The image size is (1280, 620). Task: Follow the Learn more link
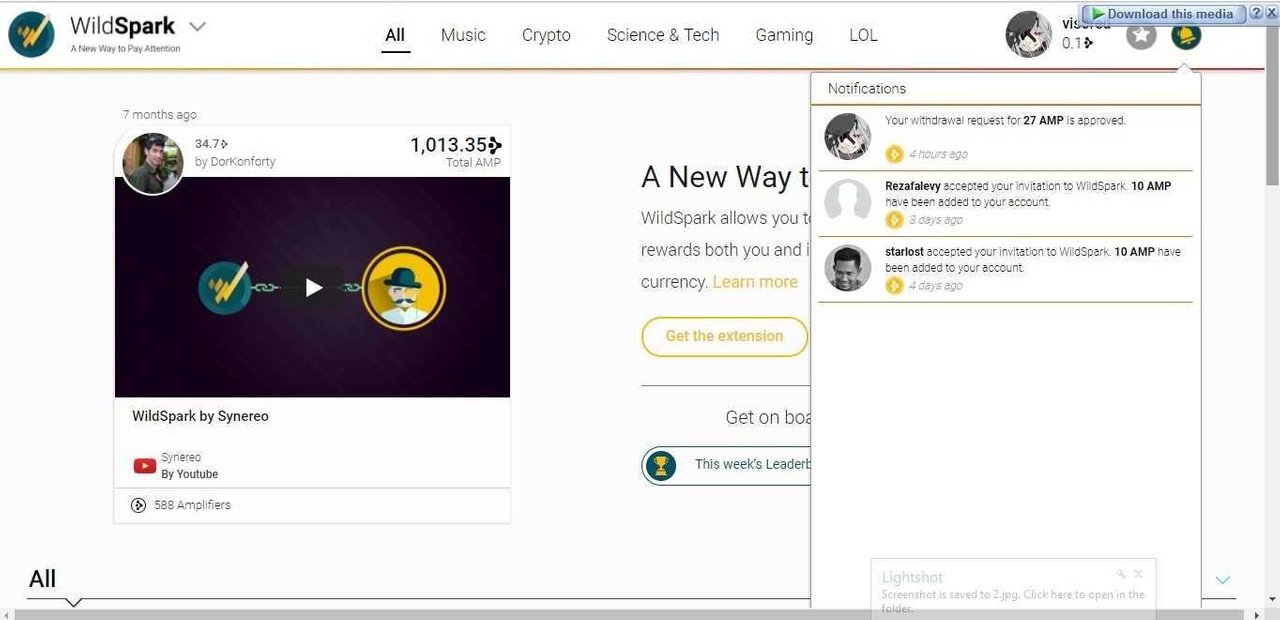(755, 282)
